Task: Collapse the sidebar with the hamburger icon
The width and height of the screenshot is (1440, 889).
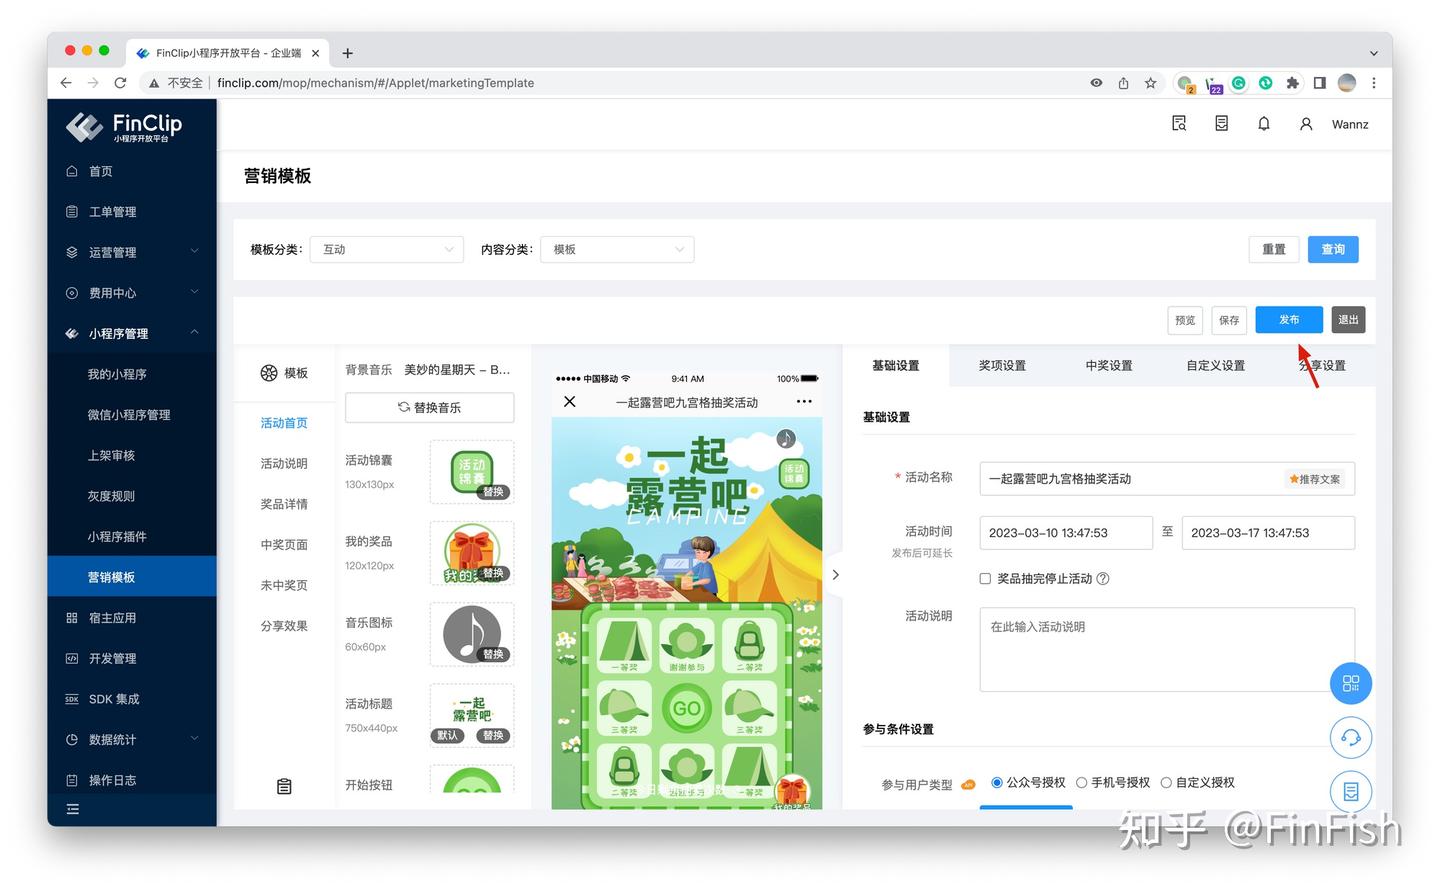Action: pyautogui.click(x=72, y=809)
